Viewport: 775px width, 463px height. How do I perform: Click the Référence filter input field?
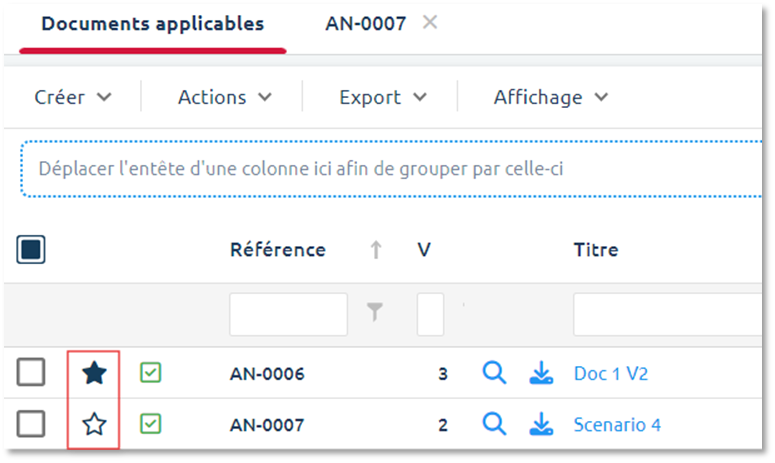tap(288, 314)
